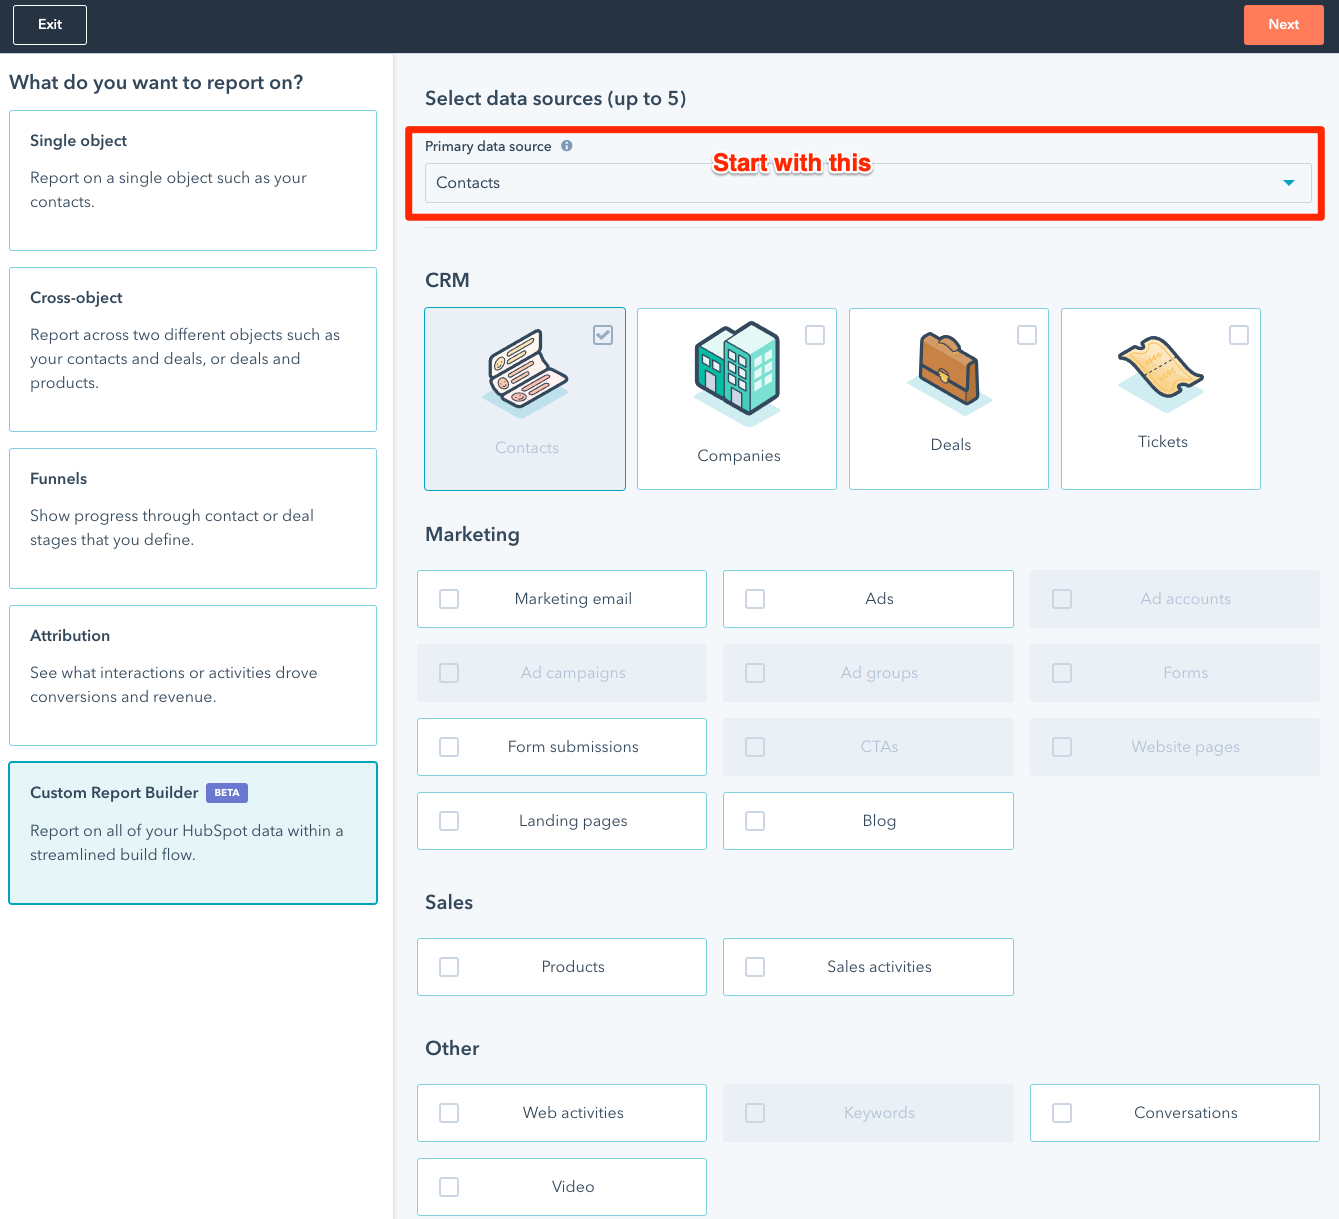
Task: Click the BETA badge on Custom Report Builder
Action: coord(227,793)
